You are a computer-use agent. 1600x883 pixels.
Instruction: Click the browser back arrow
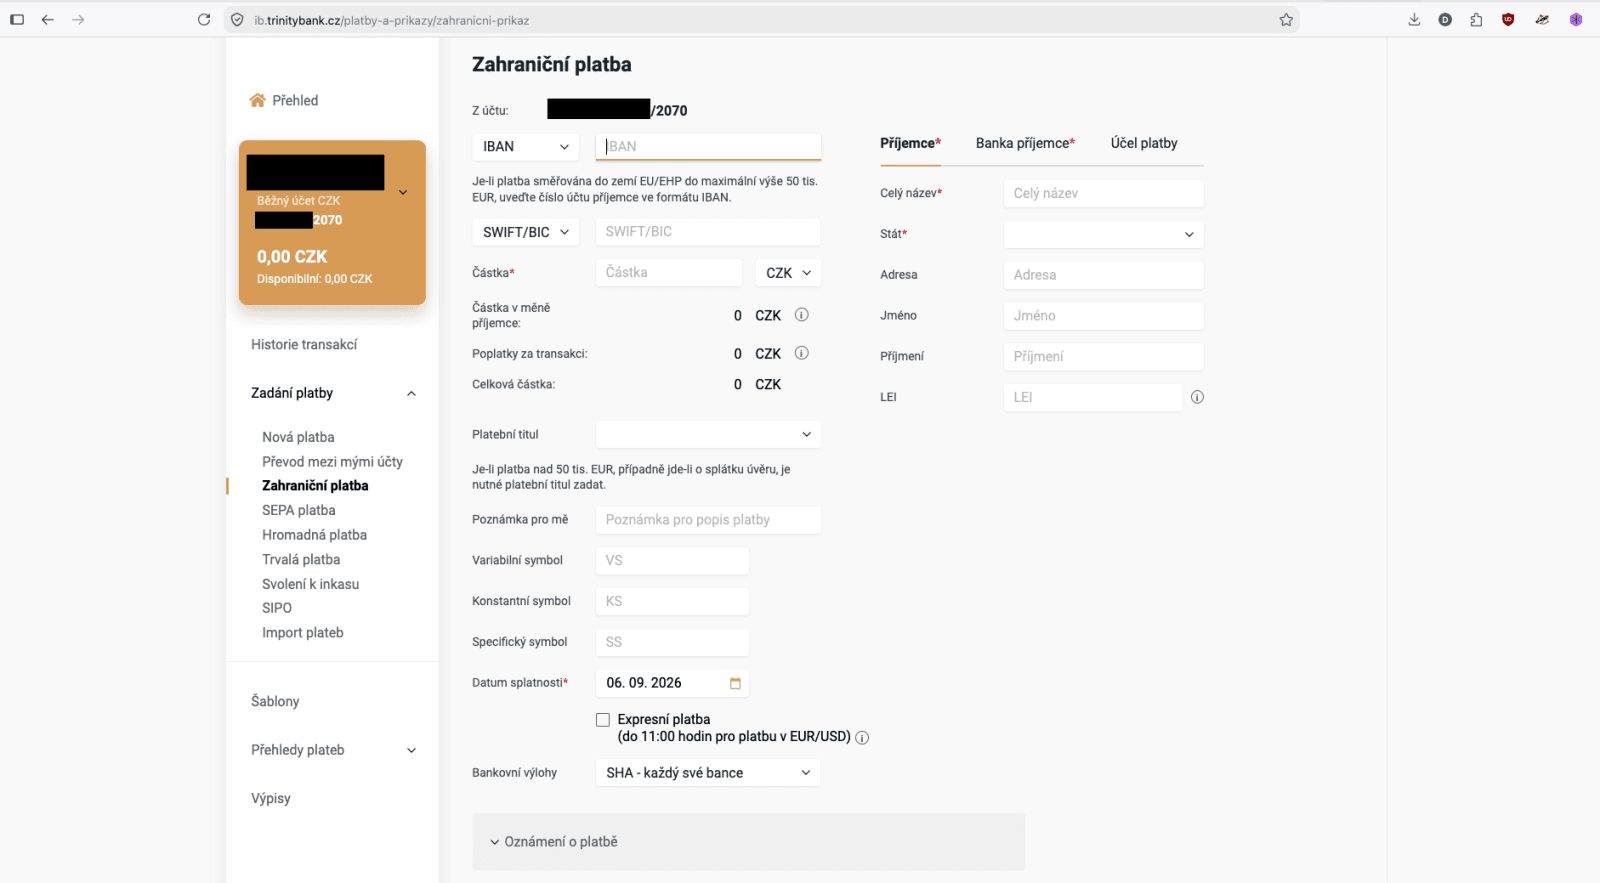pyautogui.click(x=47, y=20)
